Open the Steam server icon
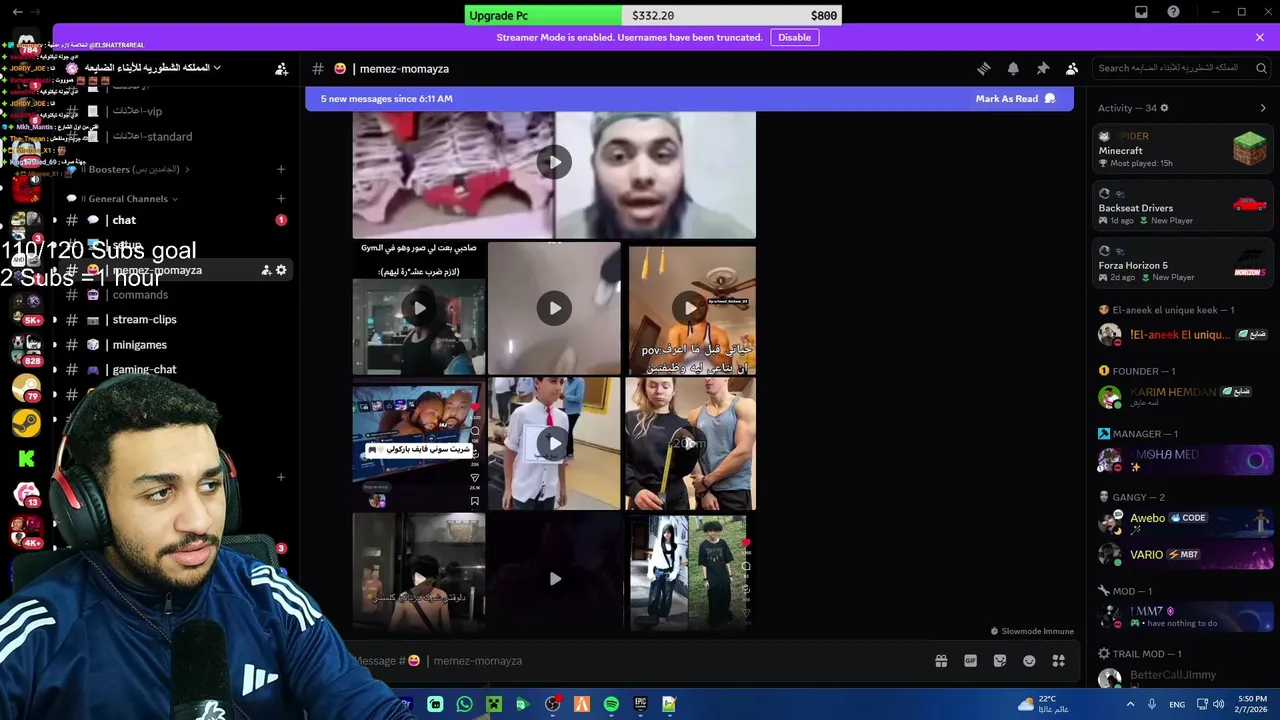This screenshot has height=720, width=1280. [x=26, y=423]
